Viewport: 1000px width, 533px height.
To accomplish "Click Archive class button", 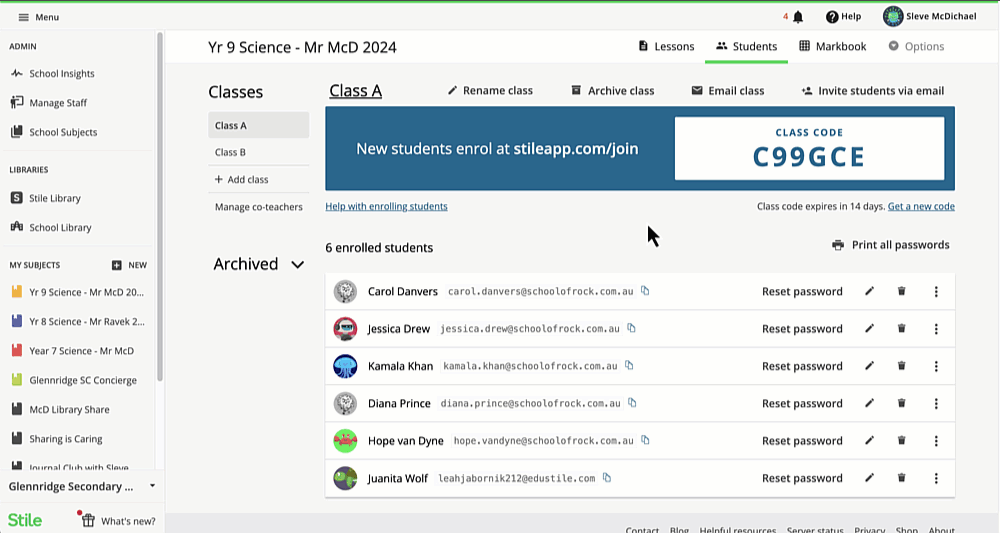I will 612,91.
